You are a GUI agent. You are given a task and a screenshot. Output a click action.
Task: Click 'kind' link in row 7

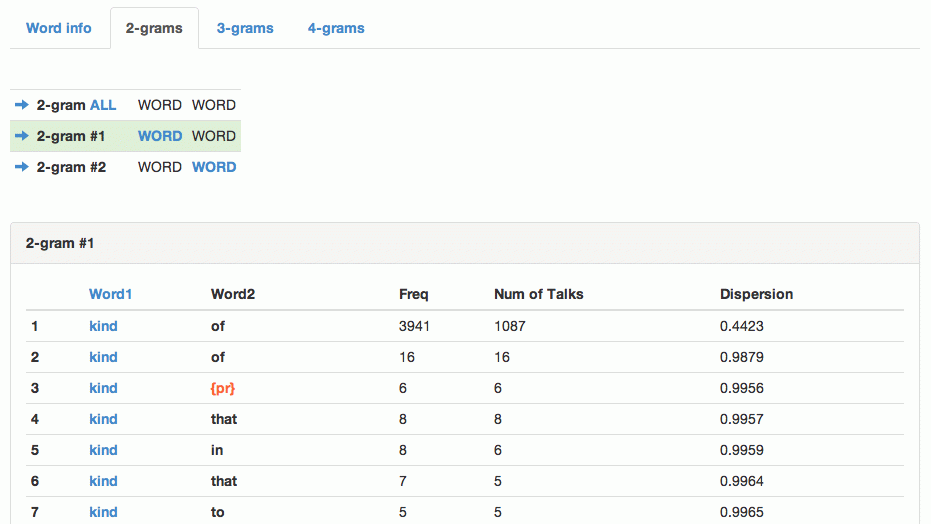(x=103, y=512)
